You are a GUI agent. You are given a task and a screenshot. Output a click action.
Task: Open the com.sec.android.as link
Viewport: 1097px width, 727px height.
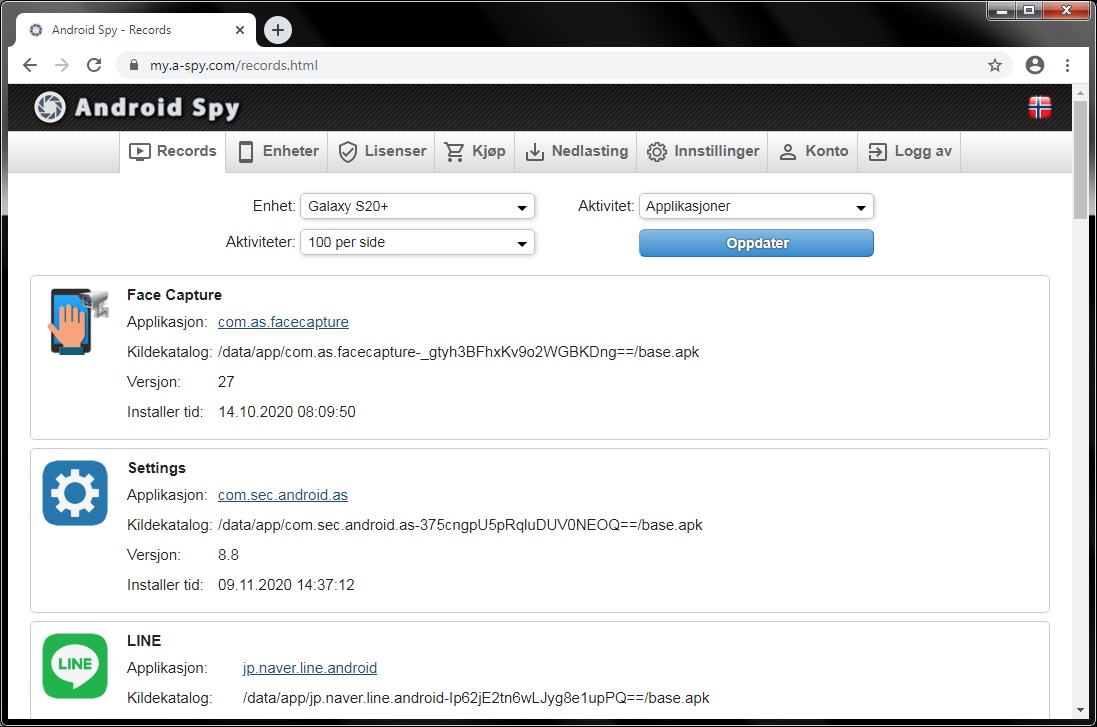283,495
